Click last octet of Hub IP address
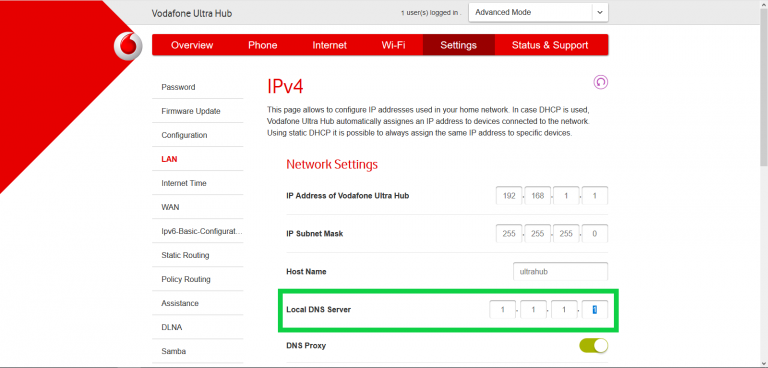The width and height of the screenshot is (768, 368). click(595, 196)
